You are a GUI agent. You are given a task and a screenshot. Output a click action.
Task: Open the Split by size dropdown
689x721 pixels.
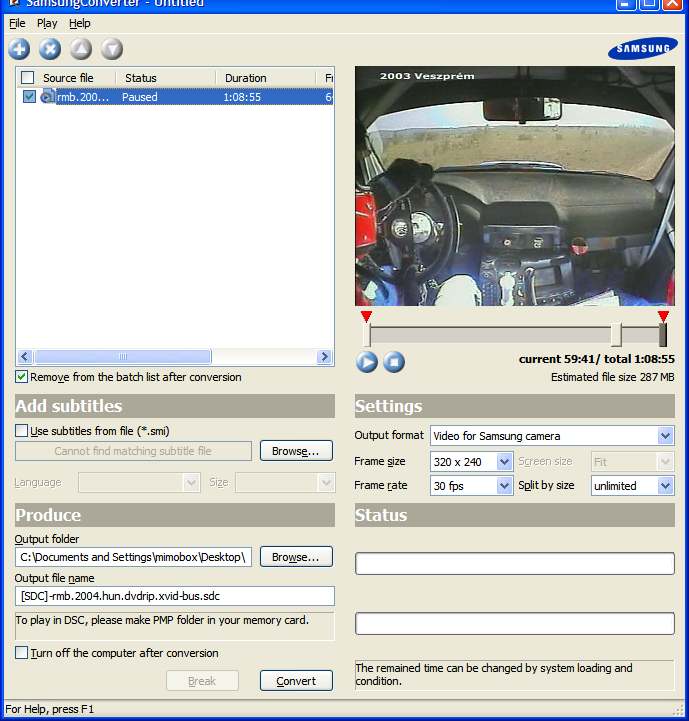[665, 486]
